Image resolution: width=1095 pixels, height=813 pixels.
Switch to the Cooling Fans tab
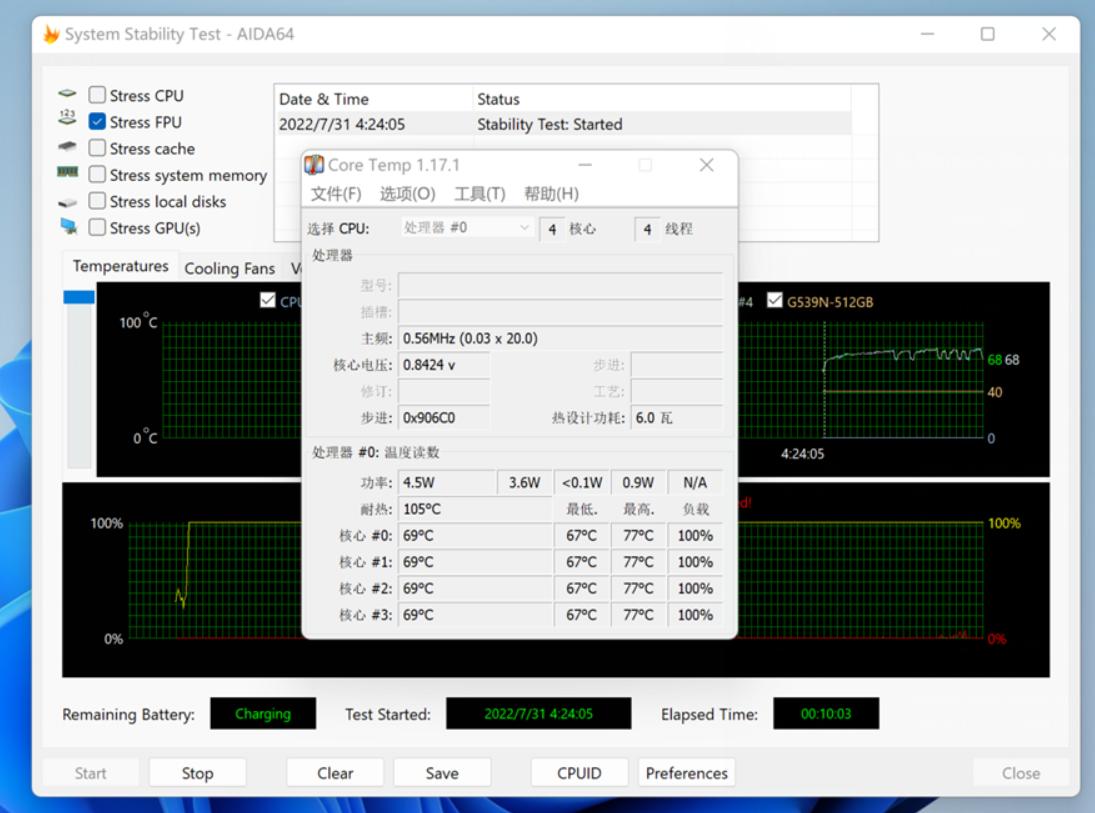(229, 268)
